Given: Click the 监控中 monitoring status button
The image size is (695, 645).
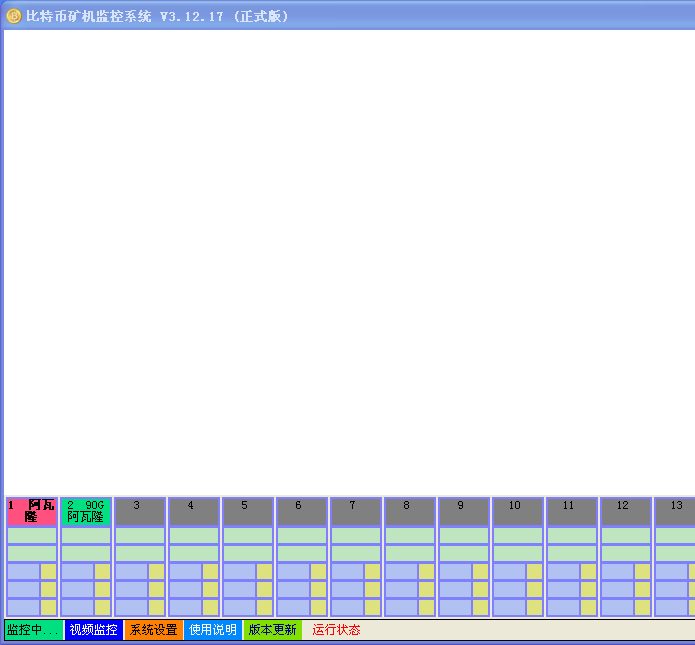Looking at the screenshot, I should (33, 630).
